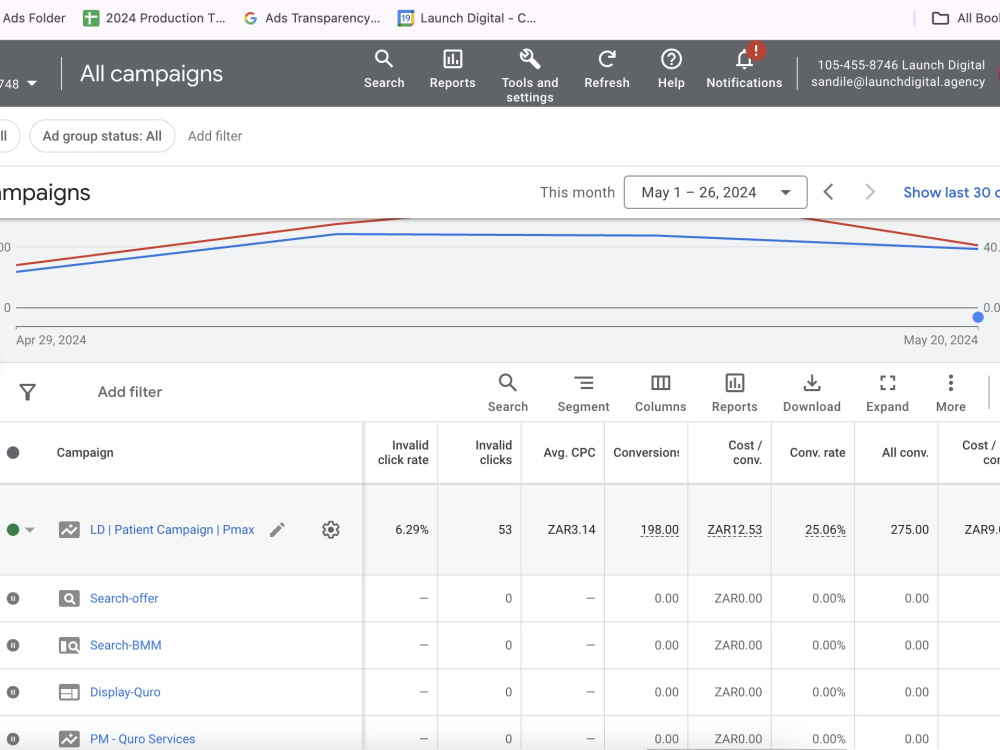The height and width of the screenshot is (750, 1000).
Task: Click the Refresh icon in header
Action: pyautogui.click(x=607, y=59)
